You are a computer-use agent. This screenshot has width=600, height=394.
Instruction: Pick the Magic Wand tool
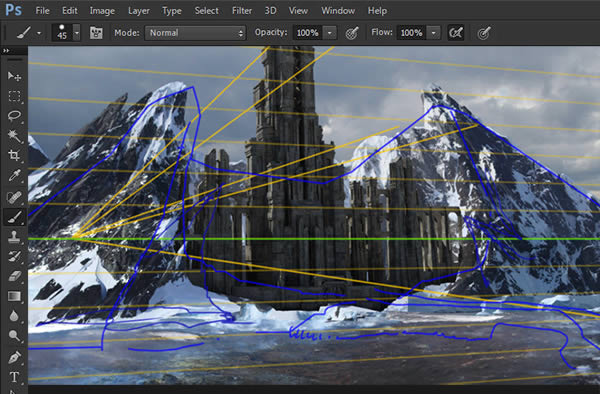pos(14,135)
